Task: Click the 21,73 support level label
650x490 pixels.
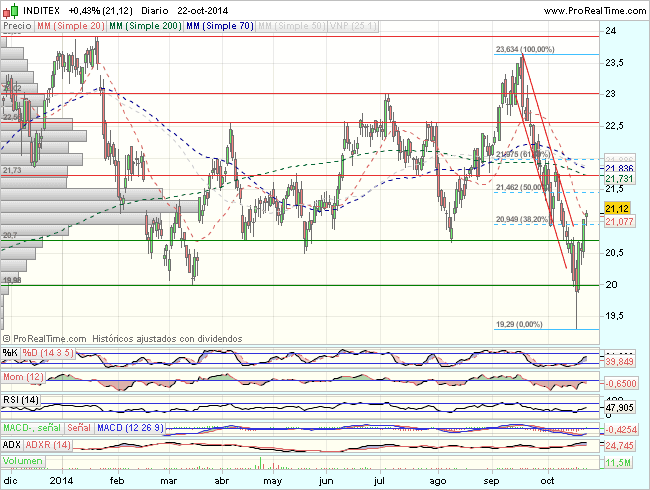Action: pyautogui.click(x=12, y=170)
